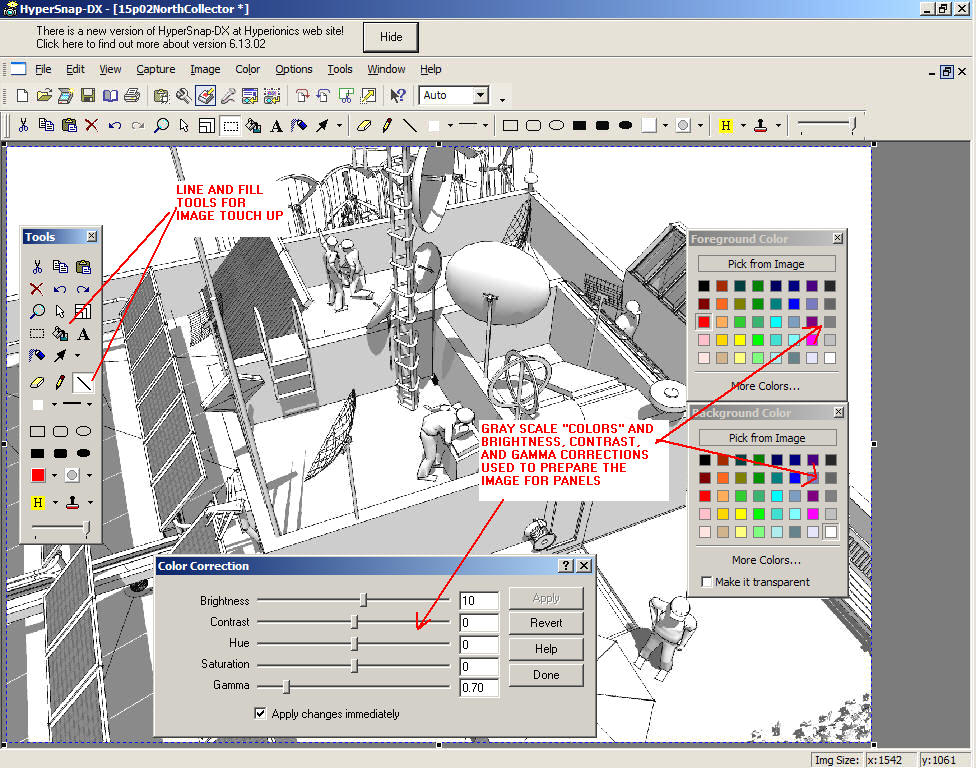Click the Revert button in Color Correction
Image resolution: width=976 pixels, height=768 pixels.
[546, 623]
